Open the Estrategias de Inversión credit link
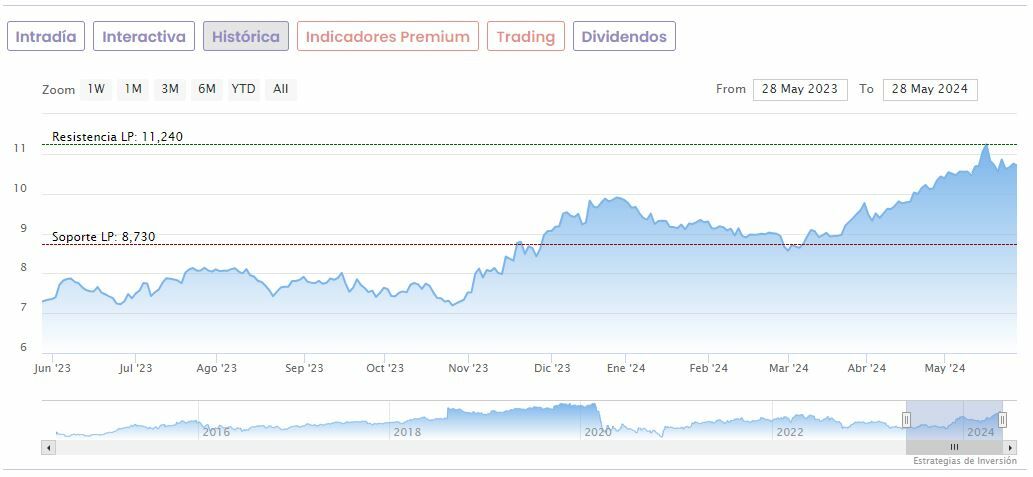 click(x=964, y=461)
